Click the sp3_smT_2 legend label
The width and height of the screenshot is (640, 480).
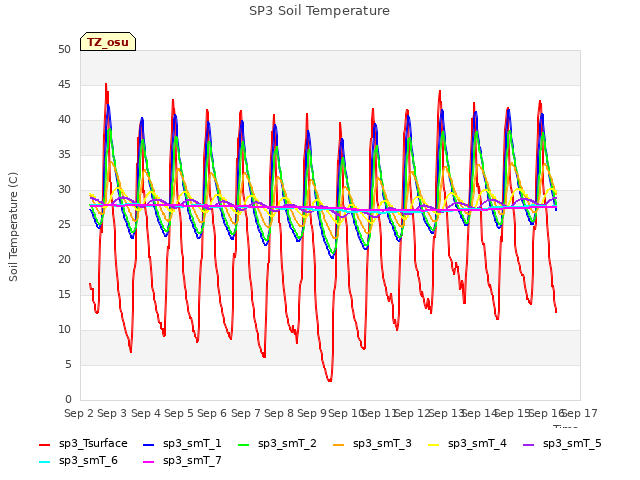click(287, 443)
